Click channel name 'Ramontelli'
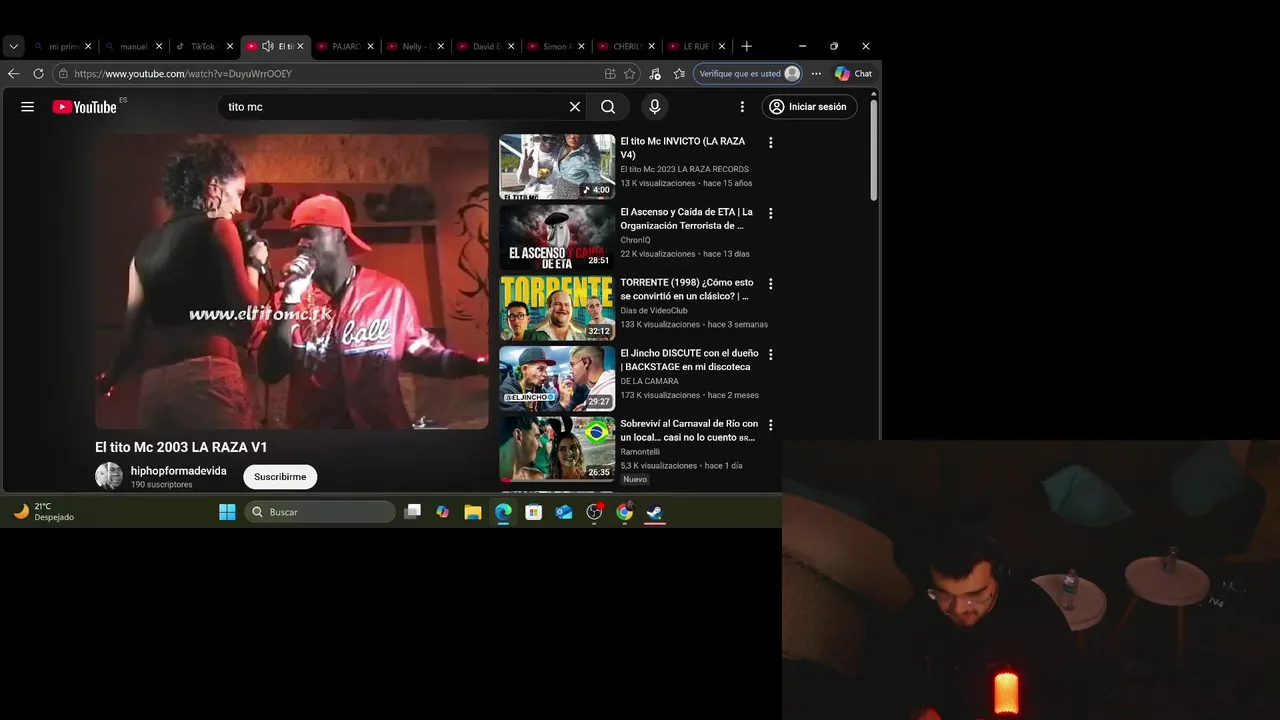1280x720 pixels. pos(640,452)
